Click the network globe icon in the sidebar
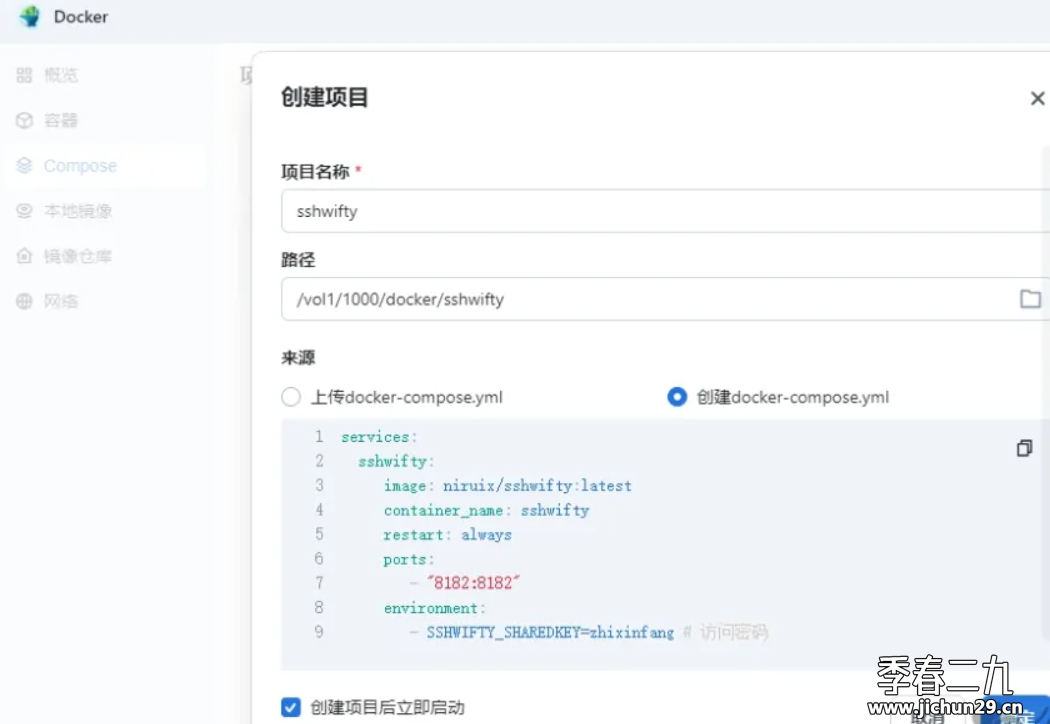 (x=24, y=301)
